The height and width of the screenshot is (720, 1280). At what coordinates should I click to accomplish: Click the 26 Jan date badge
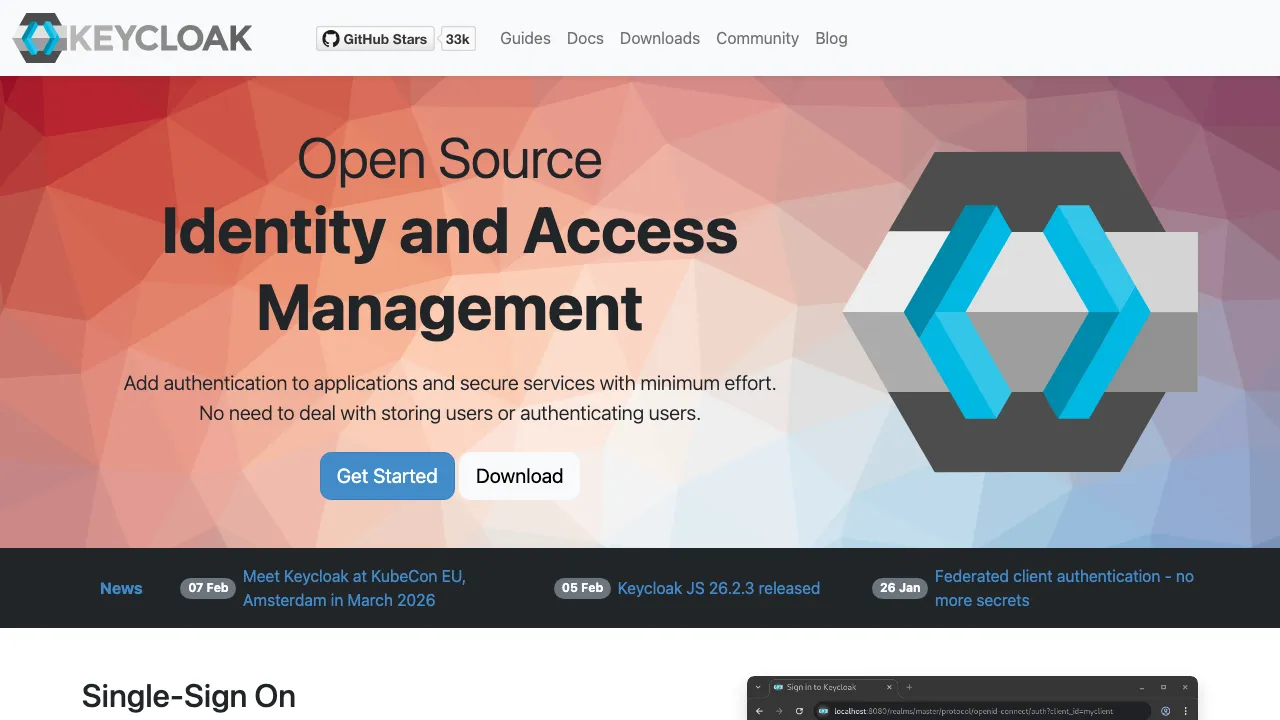pos(900,588)
